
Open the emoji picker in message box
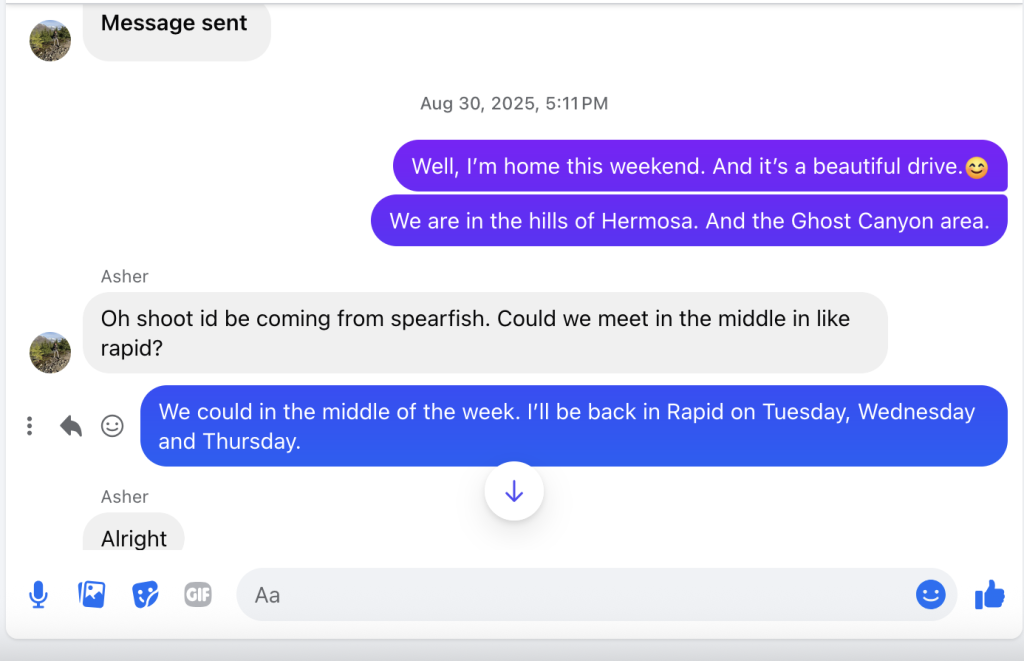930,595
